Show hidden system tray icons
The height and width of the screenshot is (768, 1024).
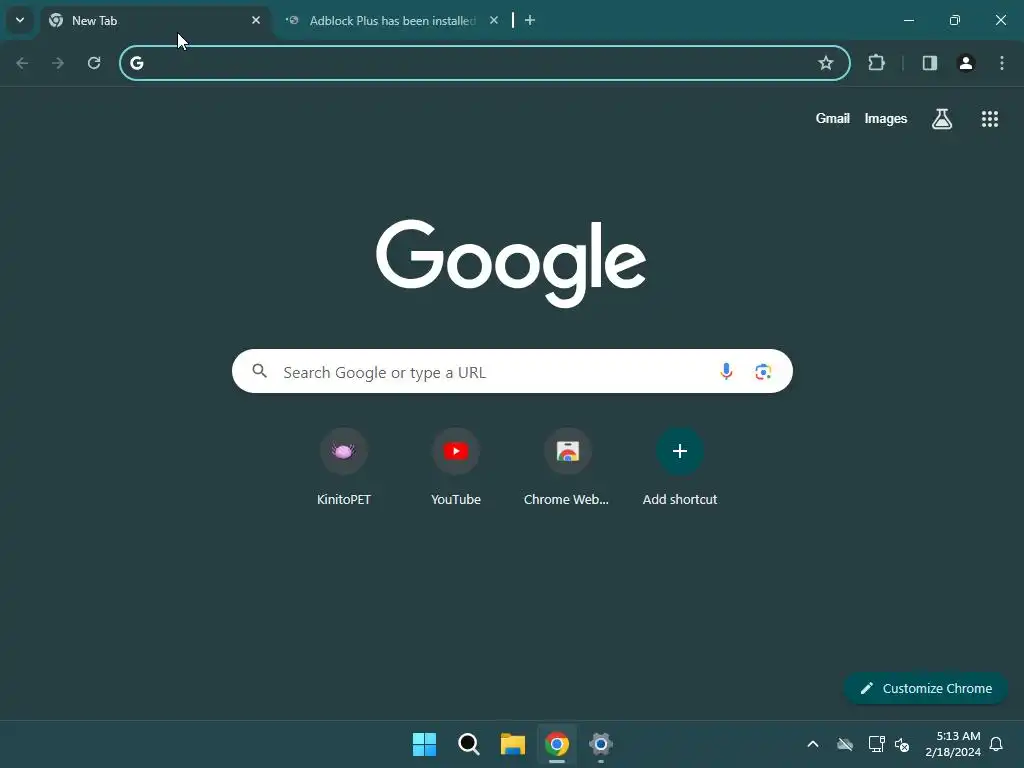[813, 744]
